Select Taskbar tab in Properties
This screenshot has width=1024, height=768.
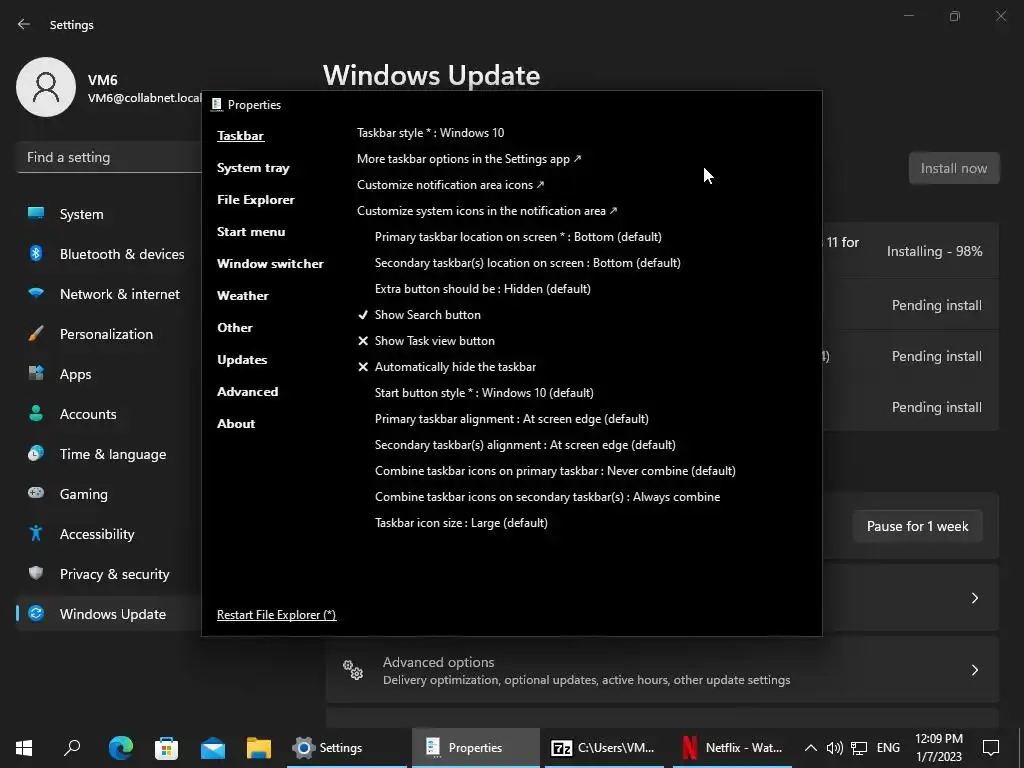pyautogui.click(x=240, y=136)
